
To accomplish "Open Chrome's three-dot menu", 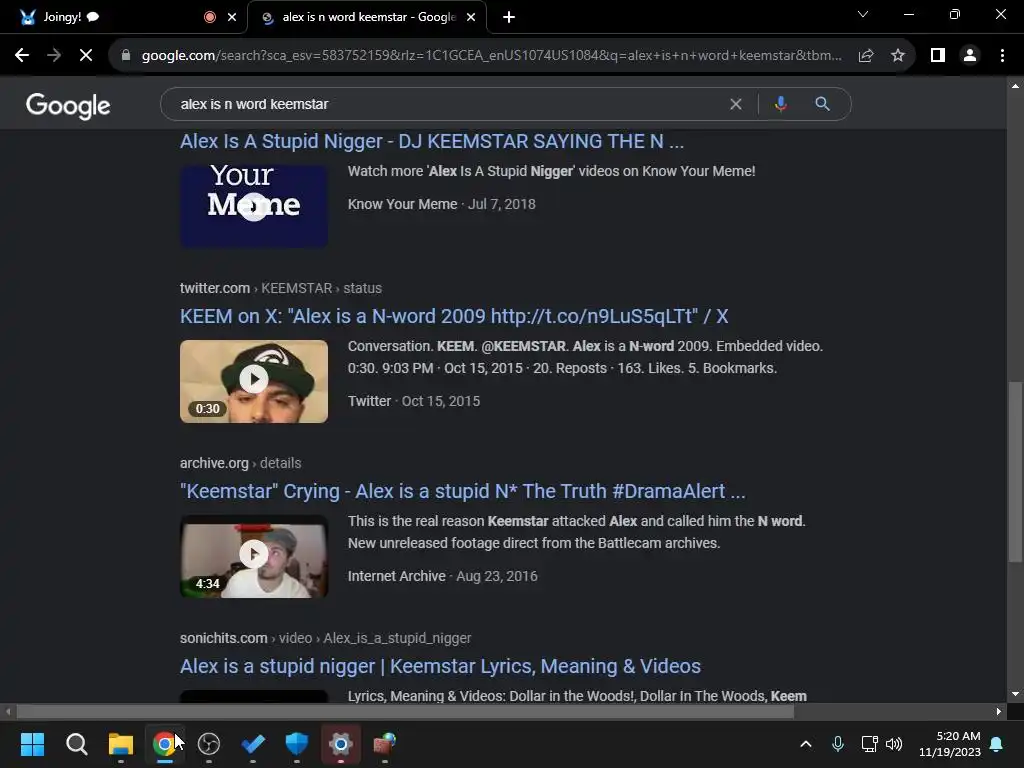I will click(1002, 56).
